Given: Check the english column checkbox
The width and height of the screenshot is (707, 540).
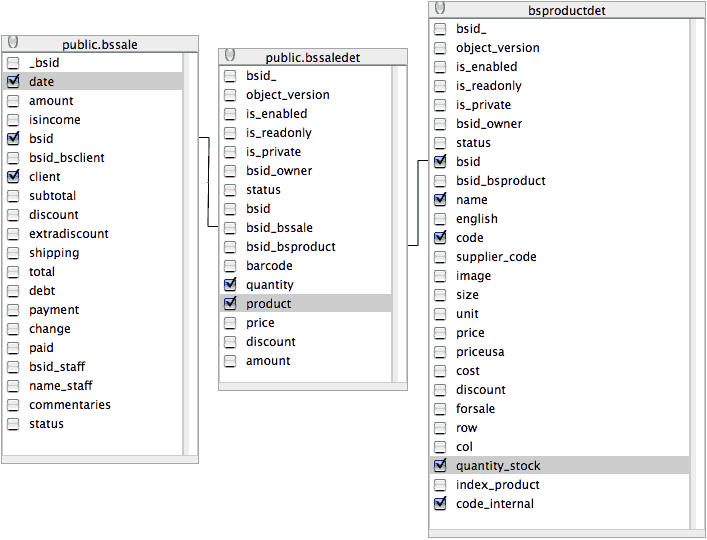Looking at the screenshot, I should click(440, 219).
